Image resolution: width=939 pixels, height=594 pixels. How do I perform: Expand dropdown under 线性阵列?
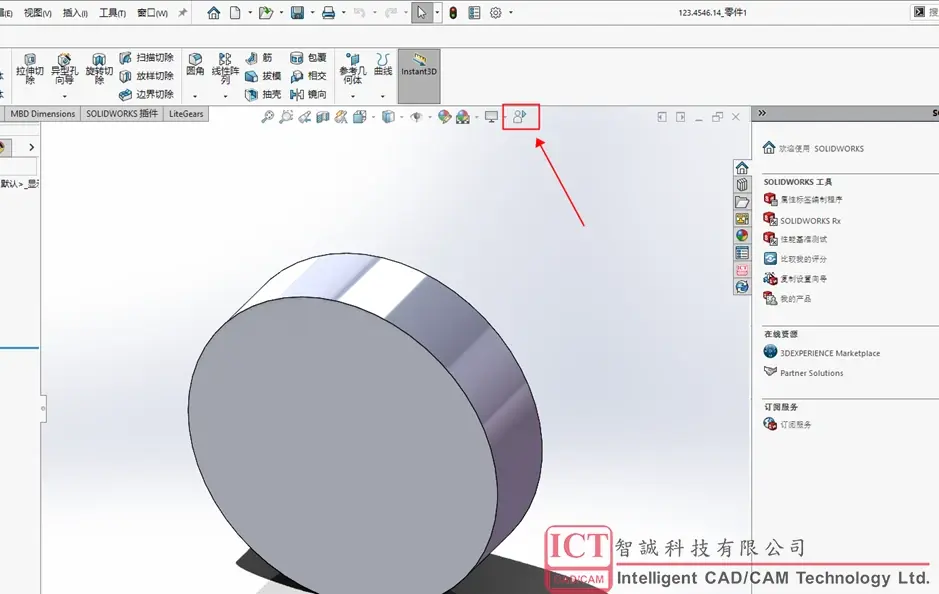225,96
